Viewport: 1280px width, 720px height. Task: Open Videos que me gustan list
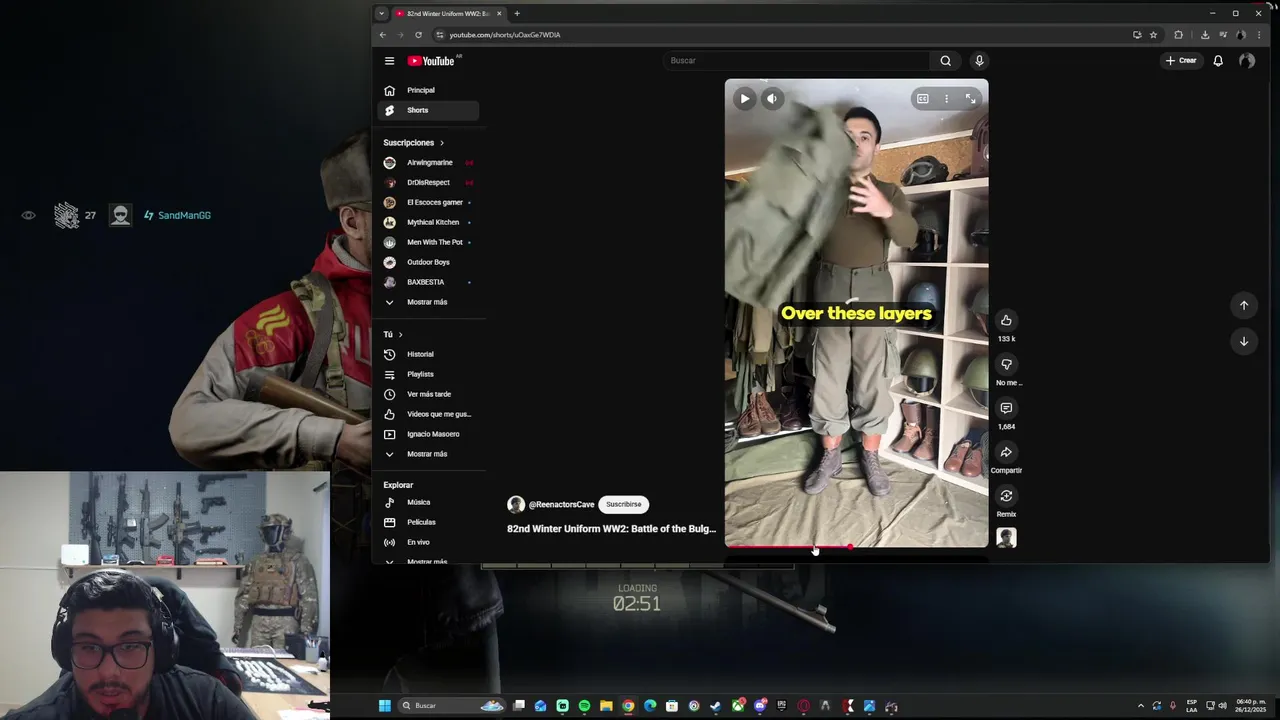click(x=429, y=414)
